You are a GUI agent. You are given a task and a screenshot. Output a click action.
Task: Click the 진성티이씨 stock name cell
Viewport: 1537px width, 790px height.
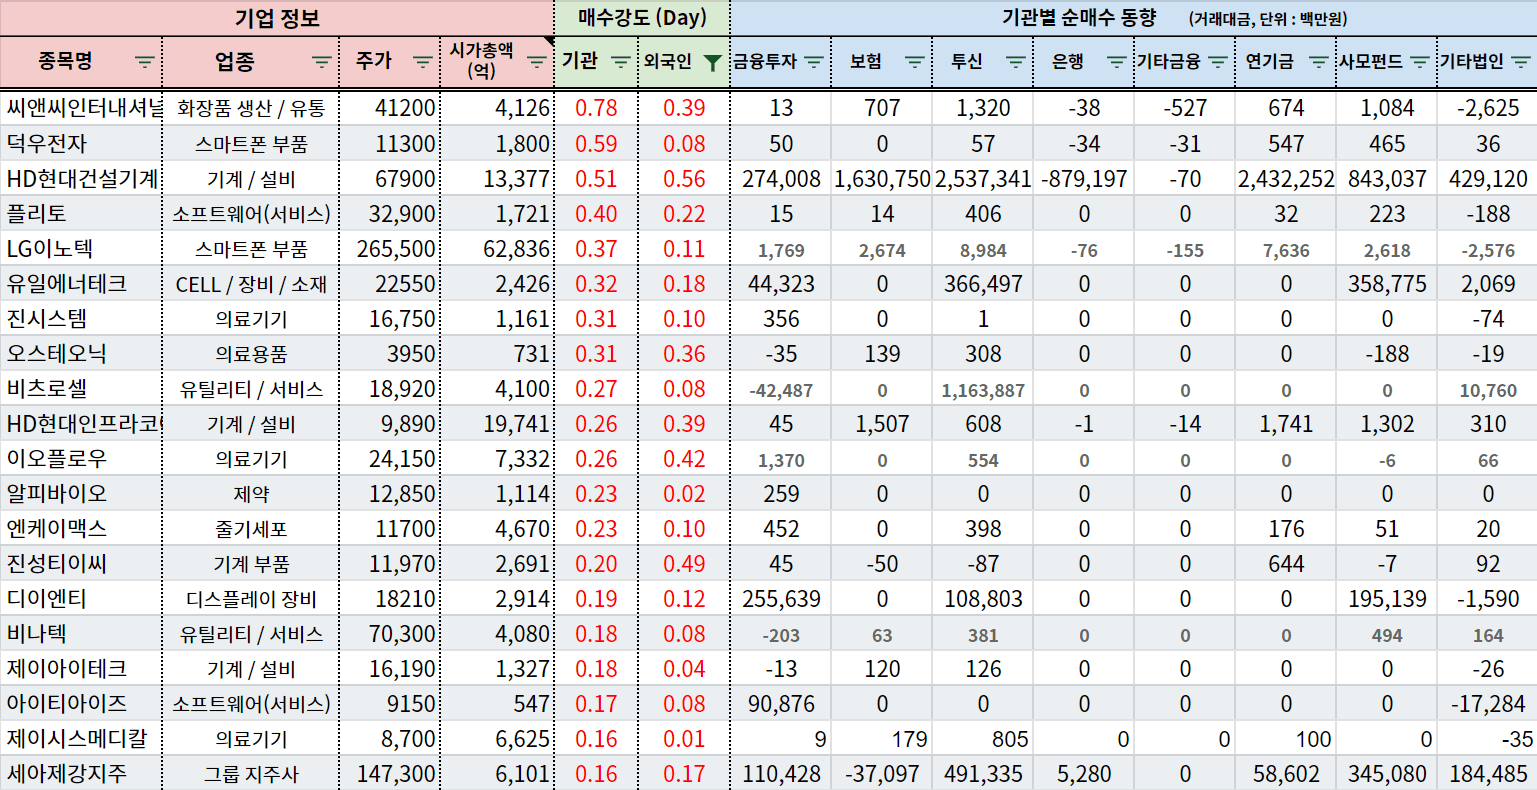(x=81, y=564)
